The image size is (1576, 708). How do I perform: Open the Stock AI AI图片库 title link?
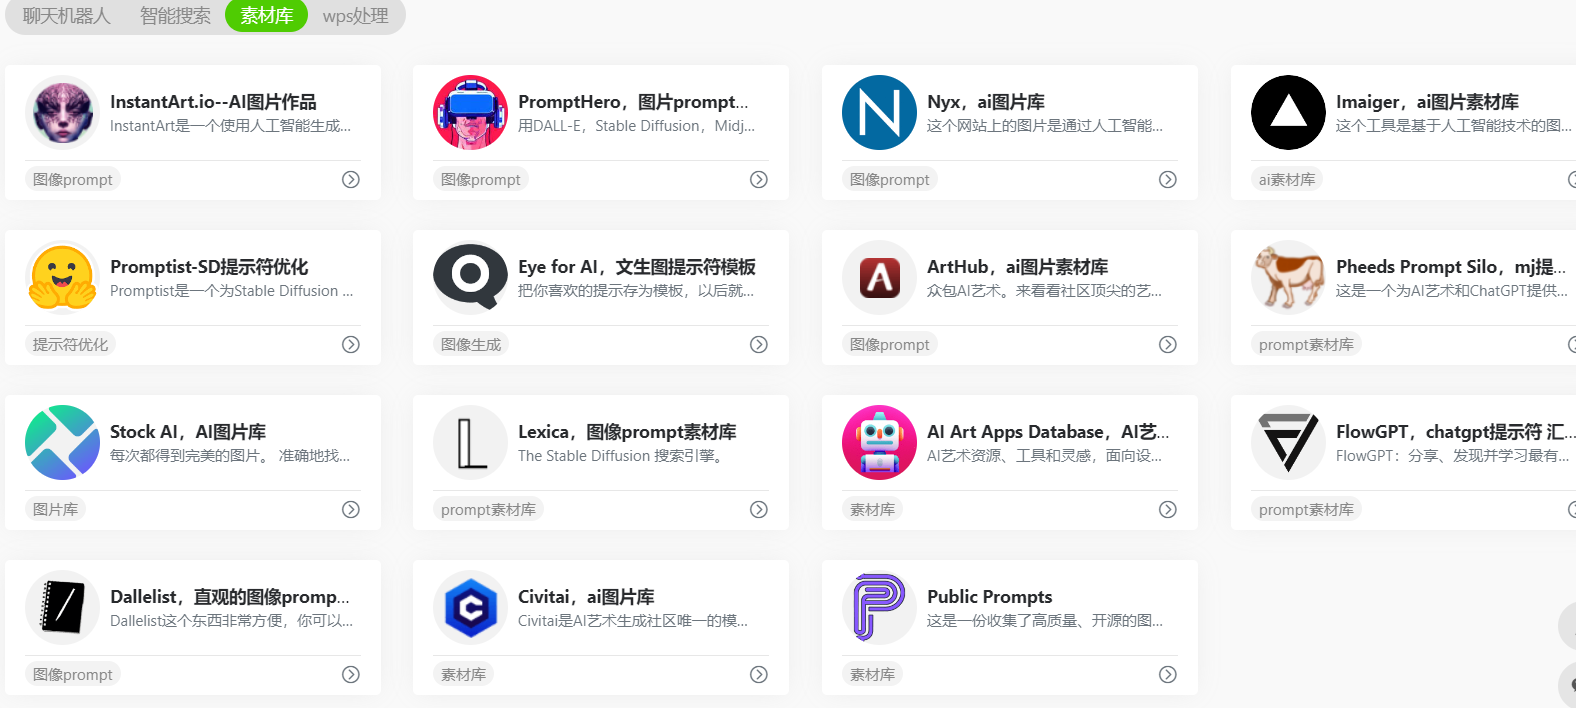pyautogui.click(x=188, y=432)
